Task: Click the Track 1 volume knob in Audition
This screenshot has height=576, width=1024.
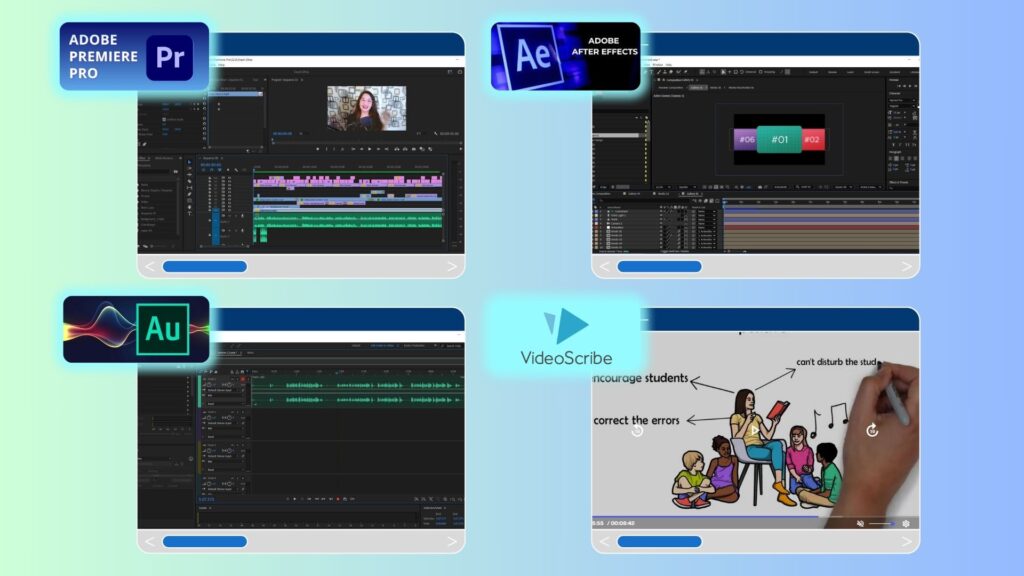Action: [x=209, y=385]
